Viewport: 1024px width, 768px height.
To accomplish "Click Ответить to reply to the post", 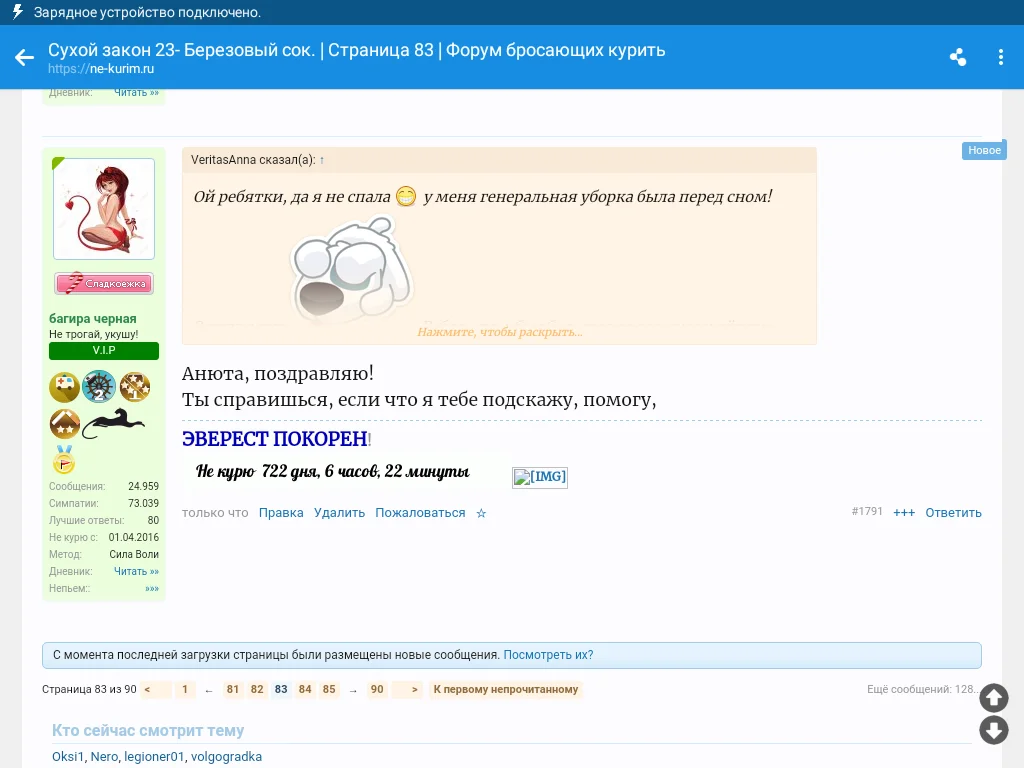I will 953,512.
